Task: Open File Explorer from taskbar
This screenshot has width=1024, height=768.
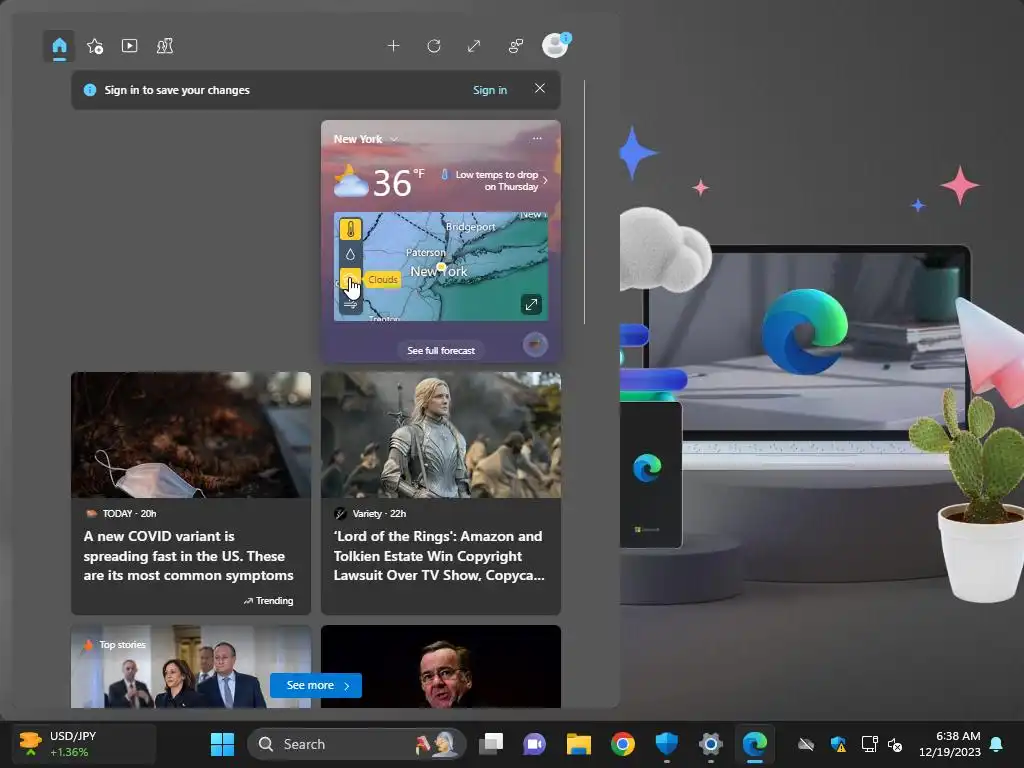Action: [x=579, y=744]
